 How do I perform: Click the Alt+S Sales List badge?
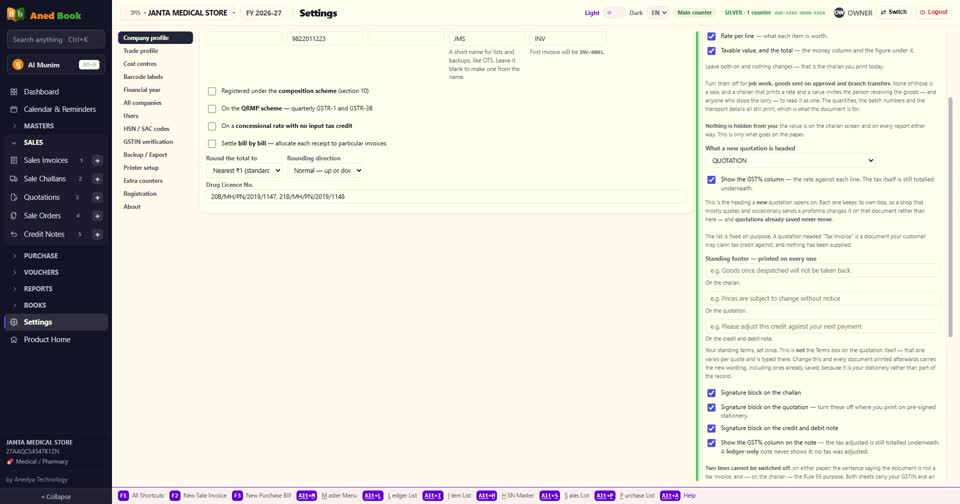(x=549, y=495)
